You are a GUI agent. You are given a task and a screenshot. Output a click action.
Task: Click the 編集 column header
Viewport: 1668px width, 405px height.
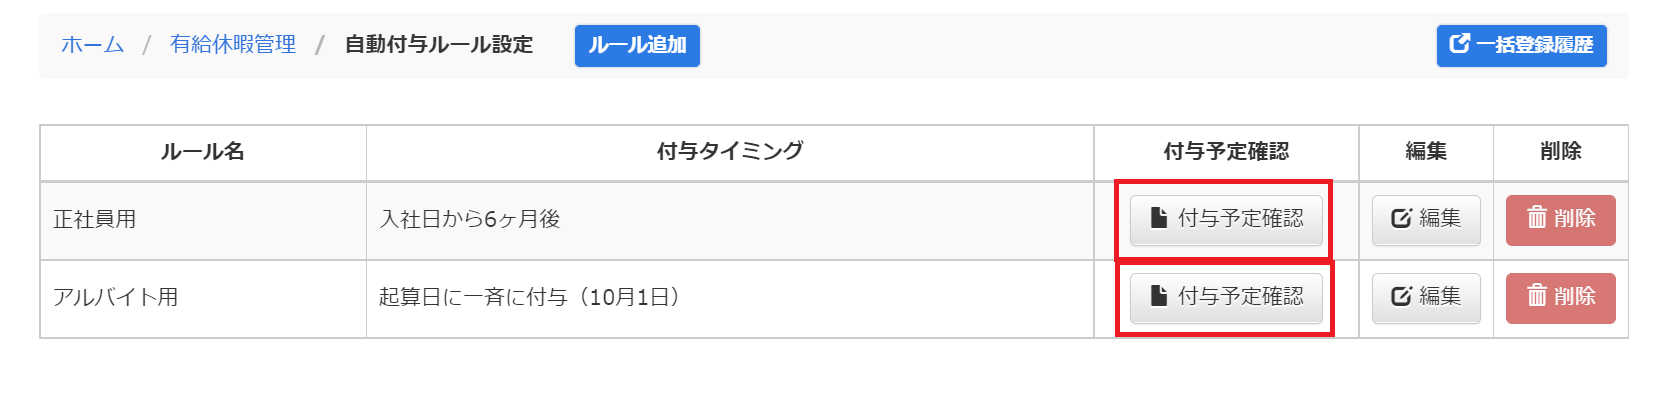(x=1426, y=152)
